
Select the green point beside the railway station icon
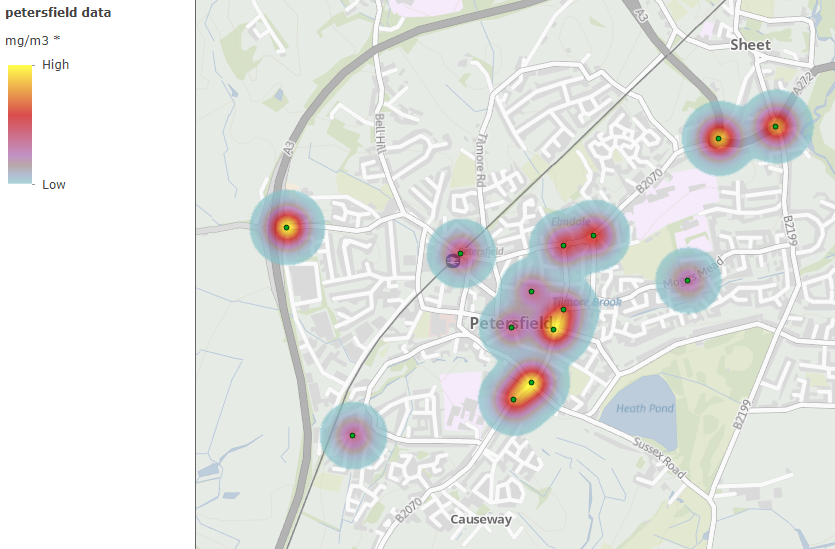pos(461,253)
